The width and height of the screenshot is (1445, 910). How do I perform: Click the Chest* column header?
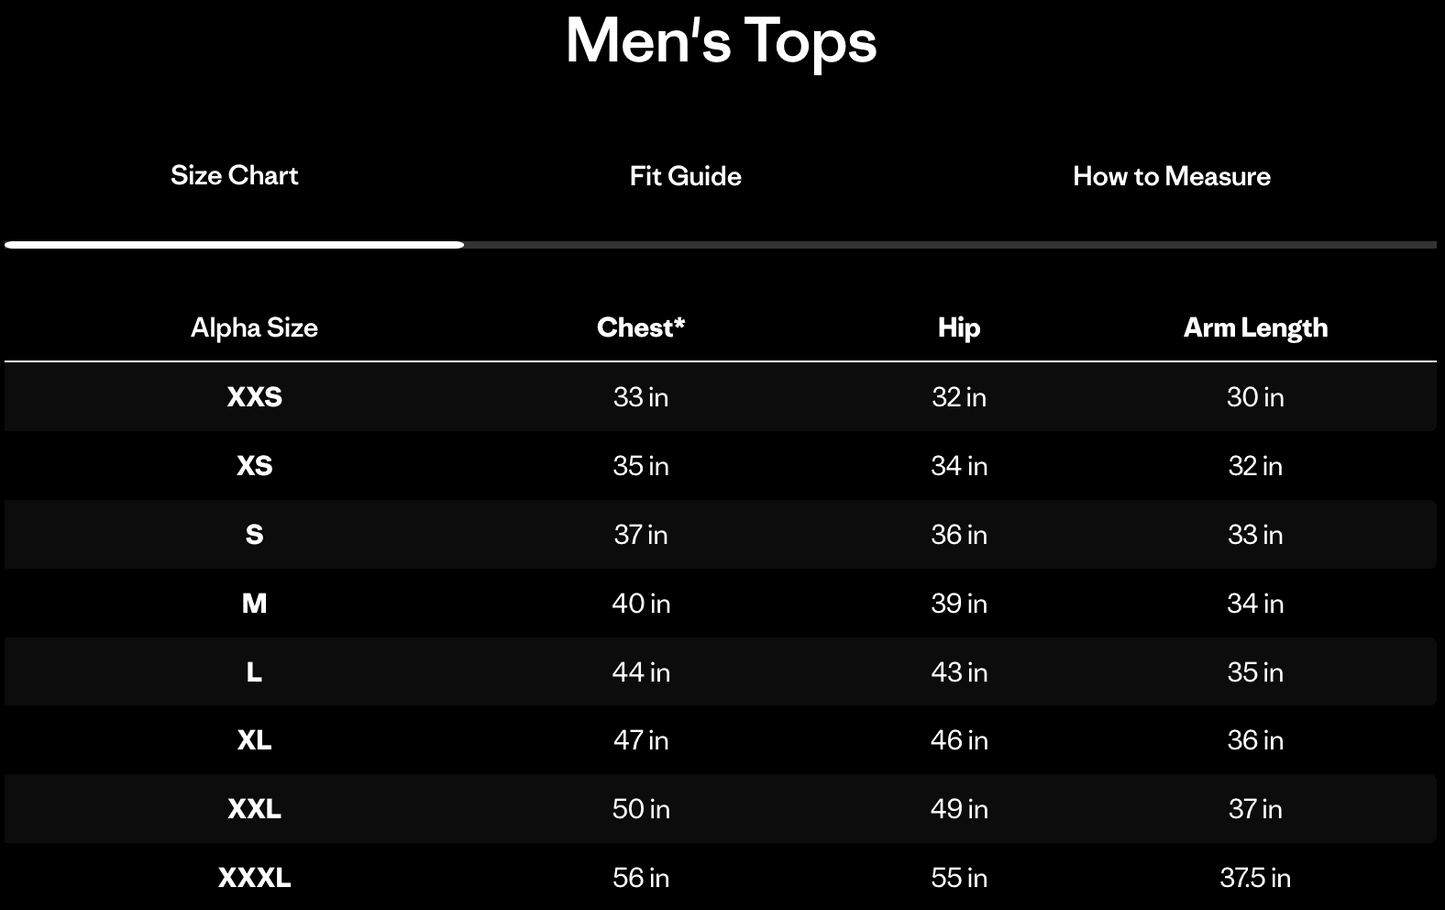tap(640, 327)
